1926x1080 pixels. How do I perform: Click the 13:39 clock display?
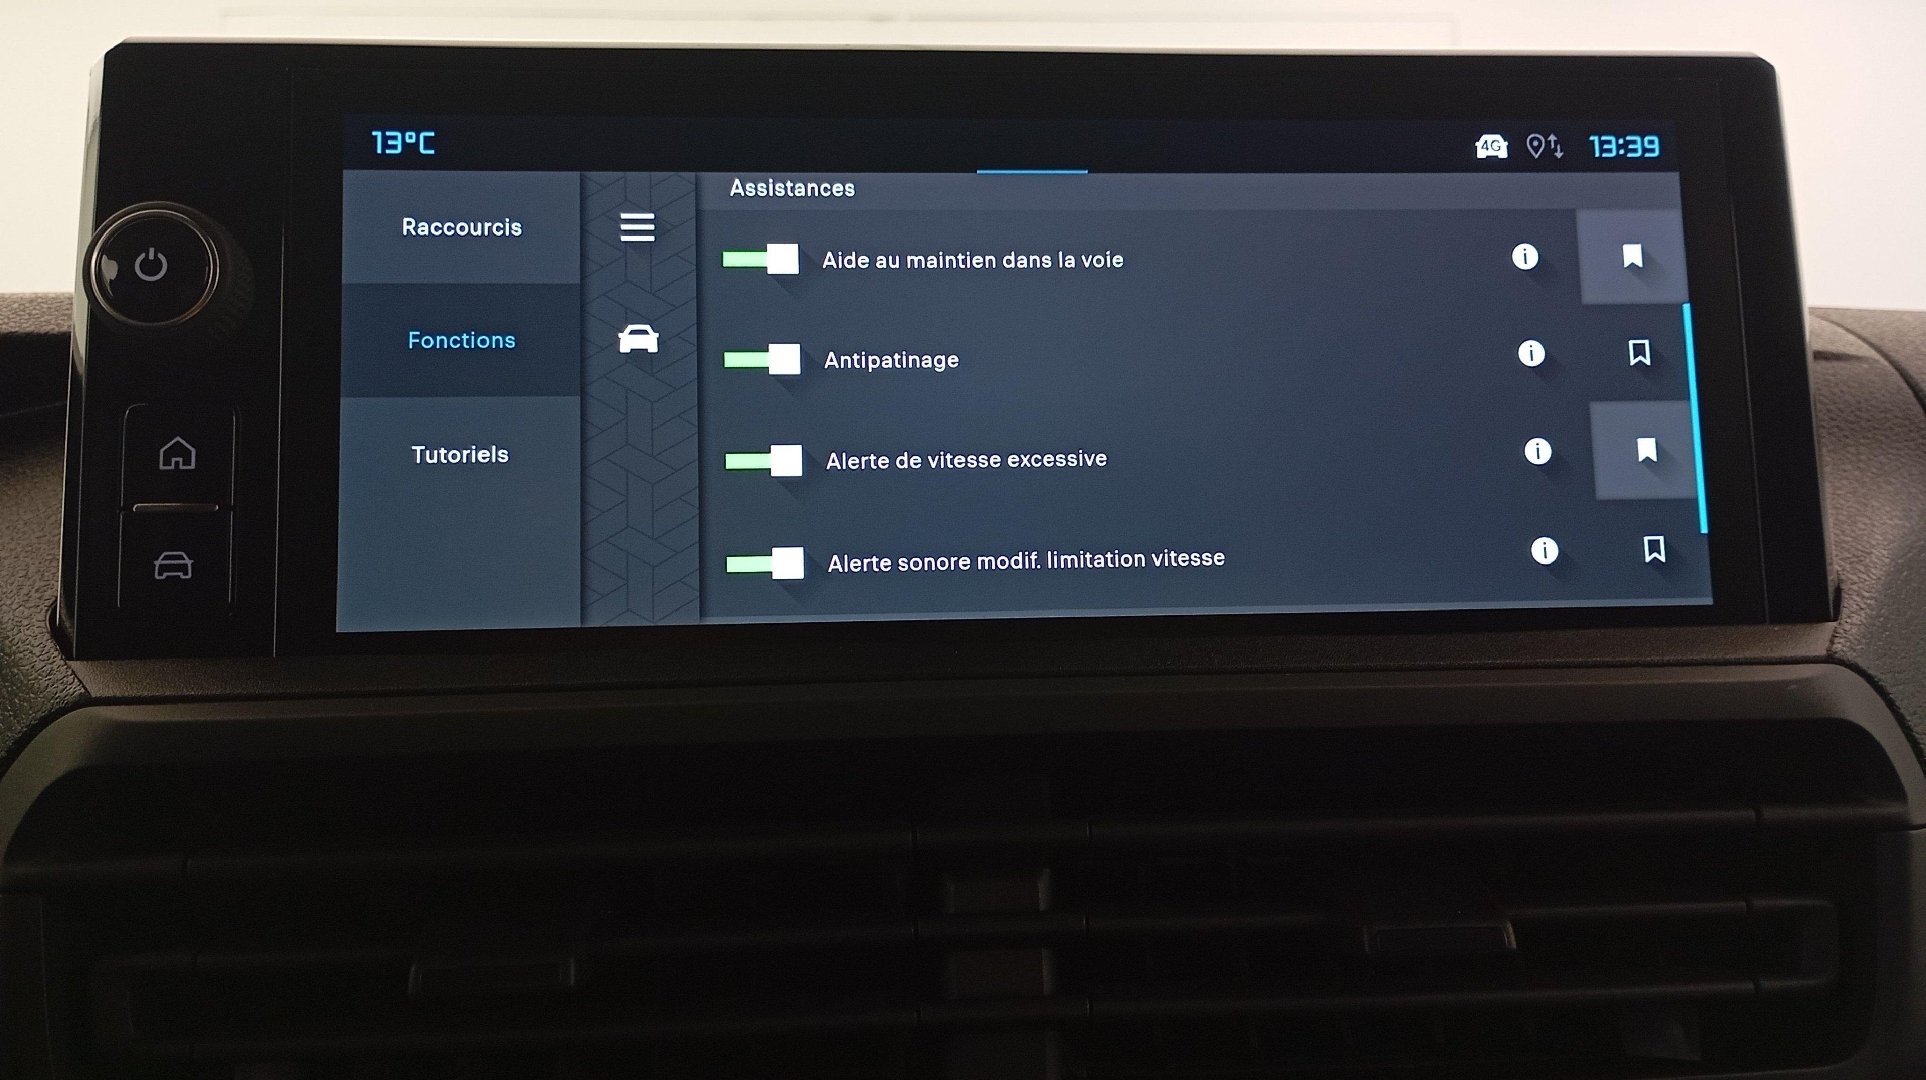pyautogui.click(x=1624, y=147)
